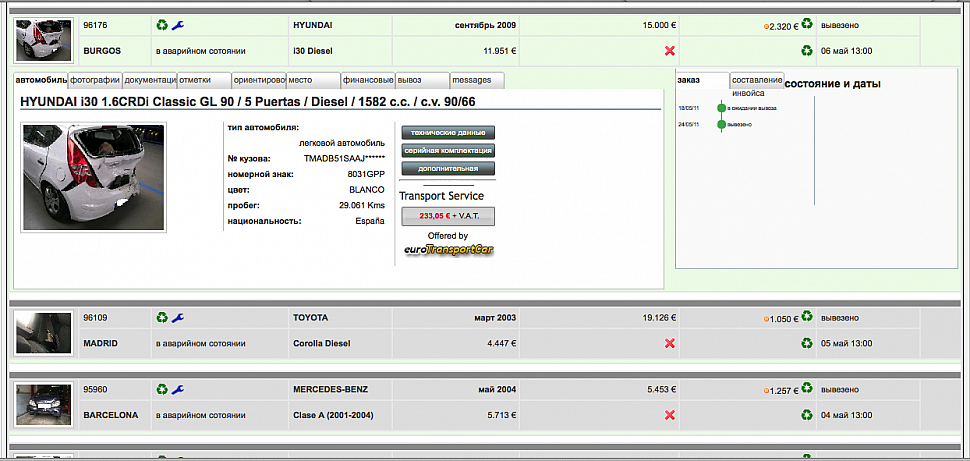This screenshot has height=461, width=970.
Task: Click the дополнительная button
Action: tap(448, 168)
